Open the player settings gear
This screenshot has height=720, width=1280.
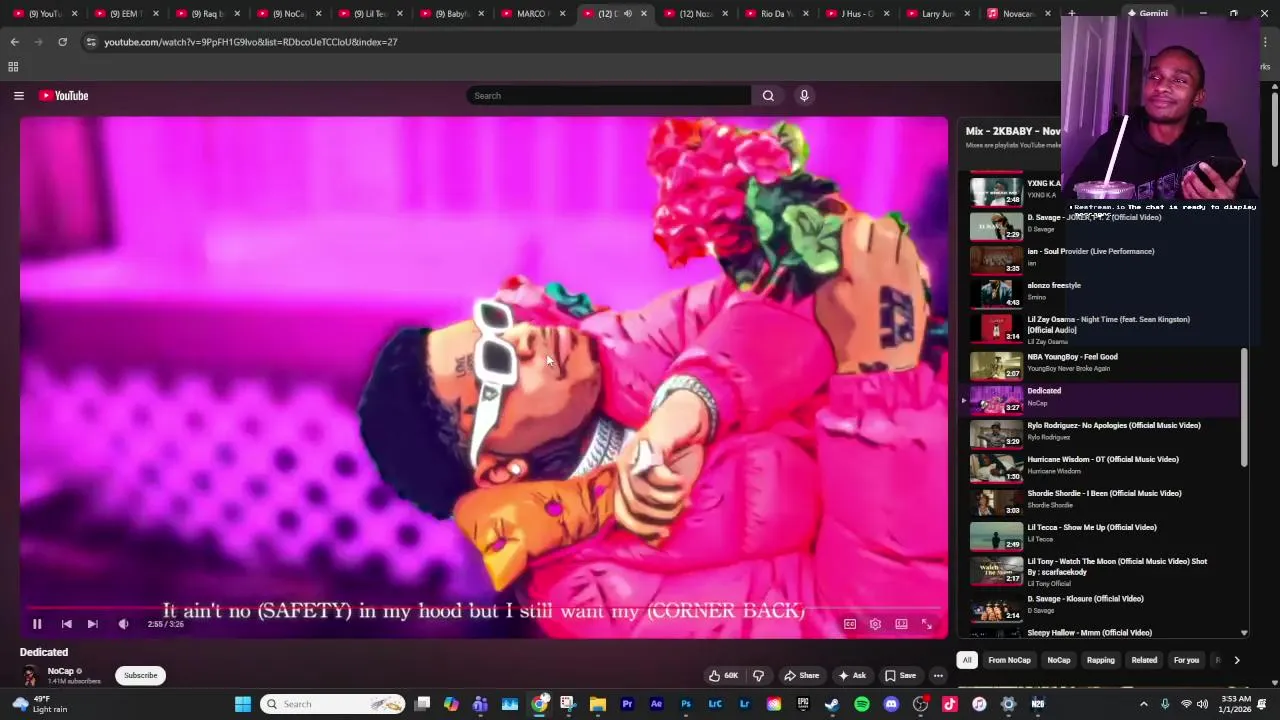[x=875, y=624]
